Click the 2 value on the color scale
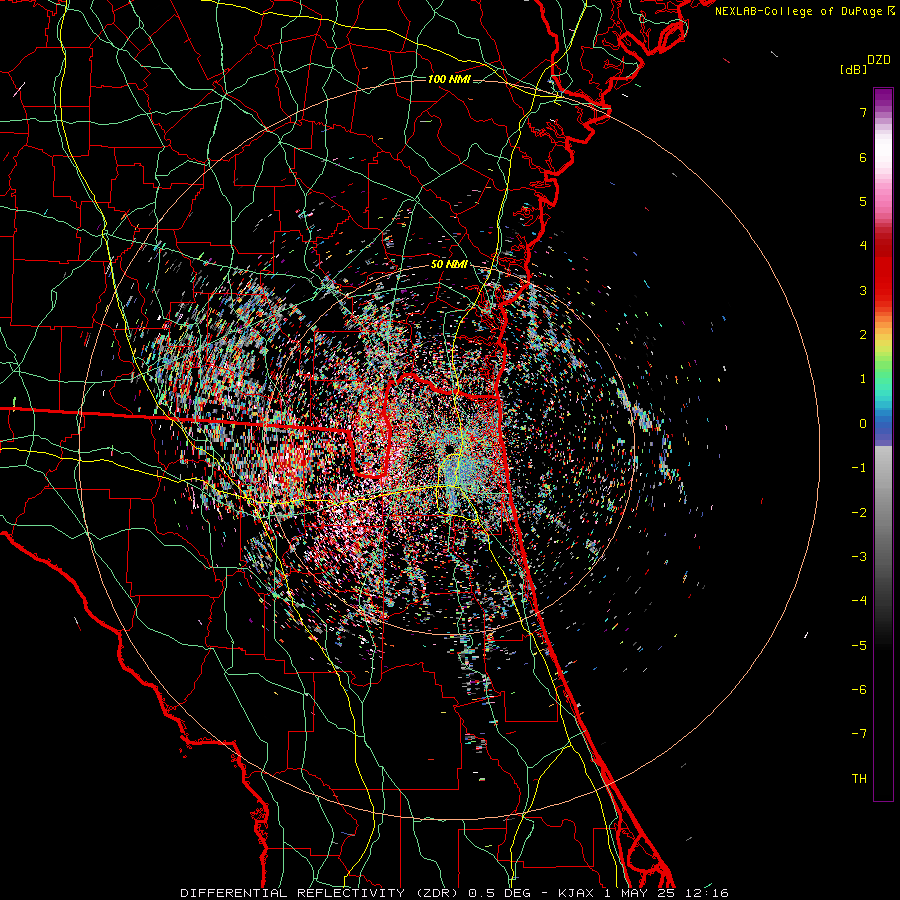Screen dimensions: 900x900 tap(863, 335)
